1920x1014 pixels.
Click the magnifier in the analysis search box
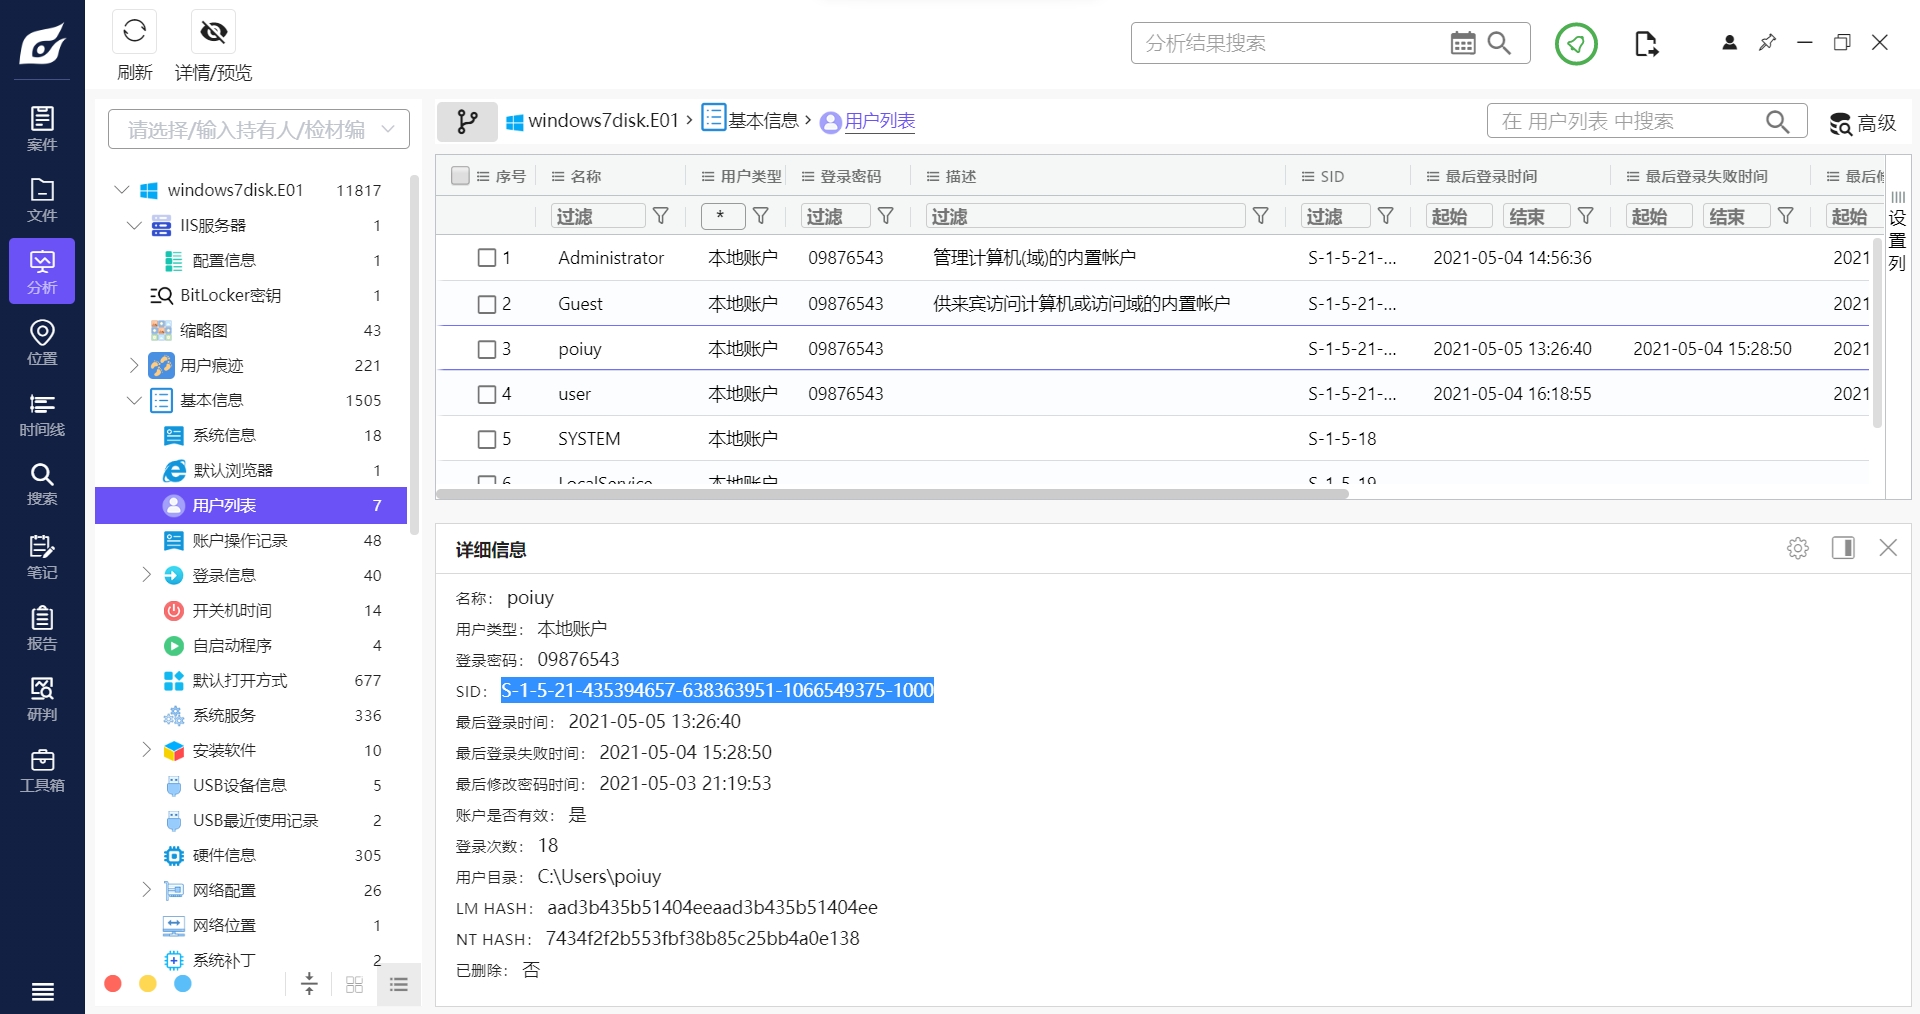click(x=1499, y=43)
